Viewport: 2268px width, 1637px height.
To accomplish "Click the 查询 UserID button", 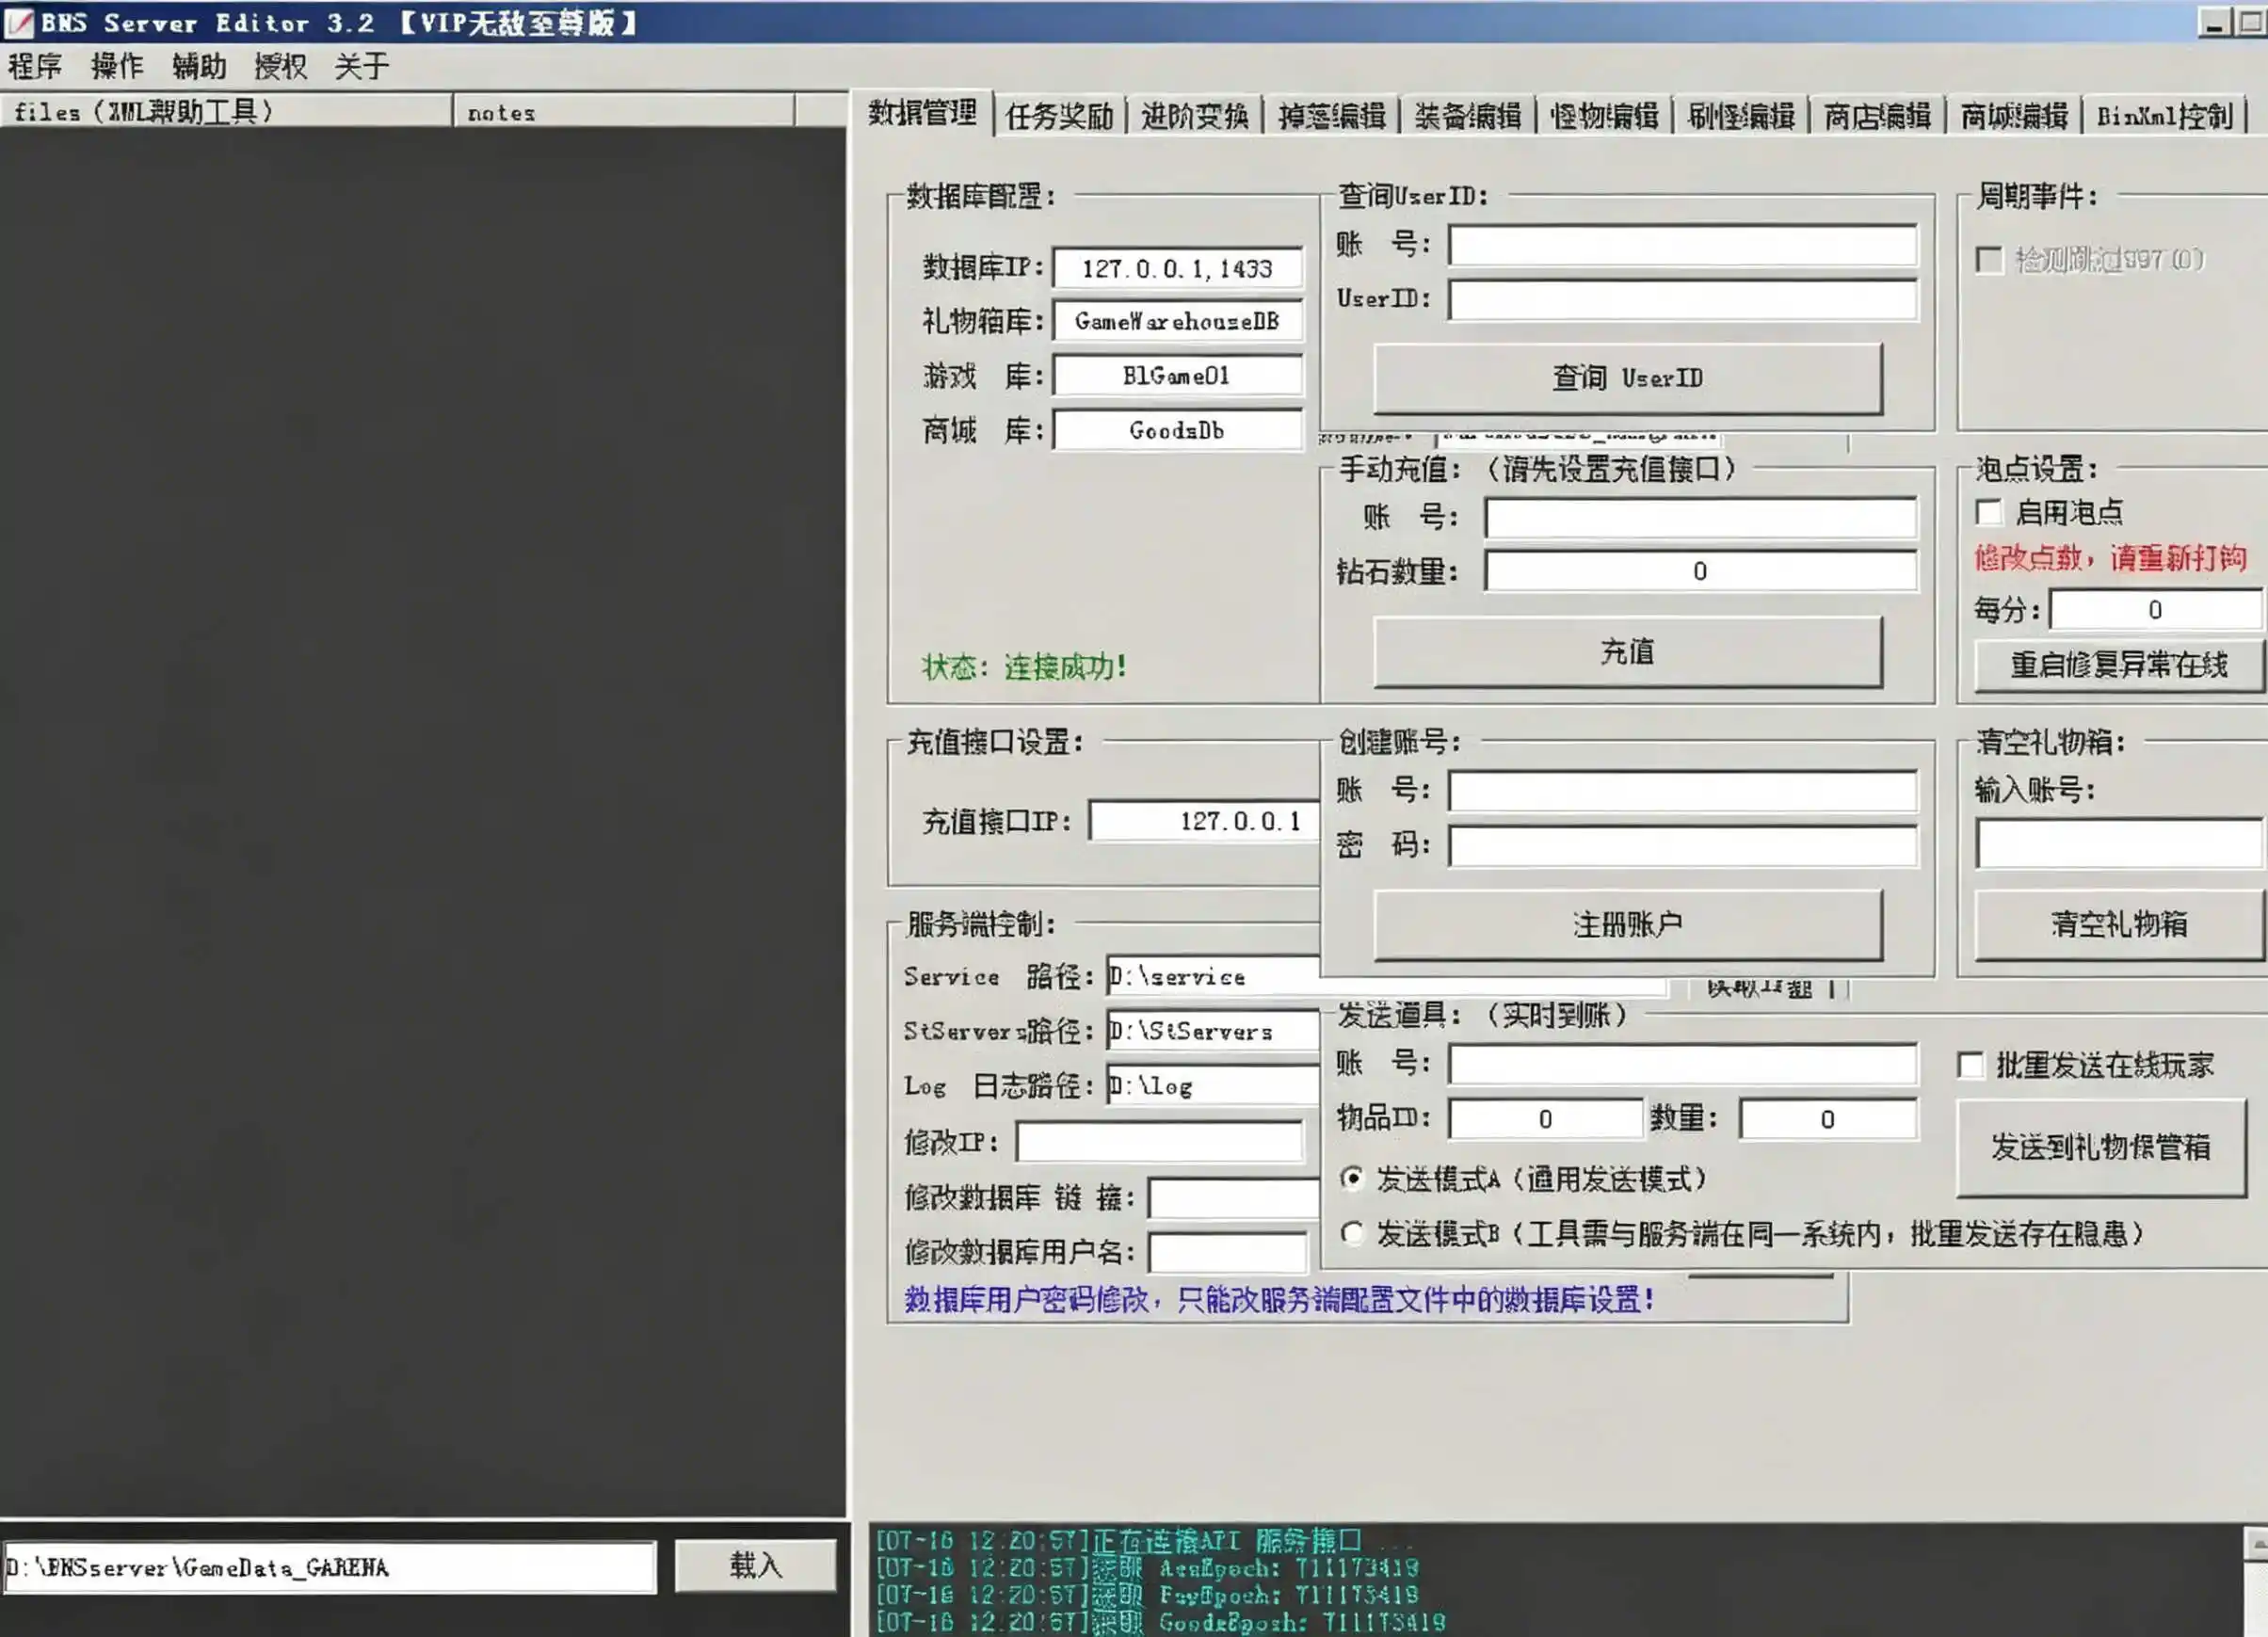I will point(1628,379).
